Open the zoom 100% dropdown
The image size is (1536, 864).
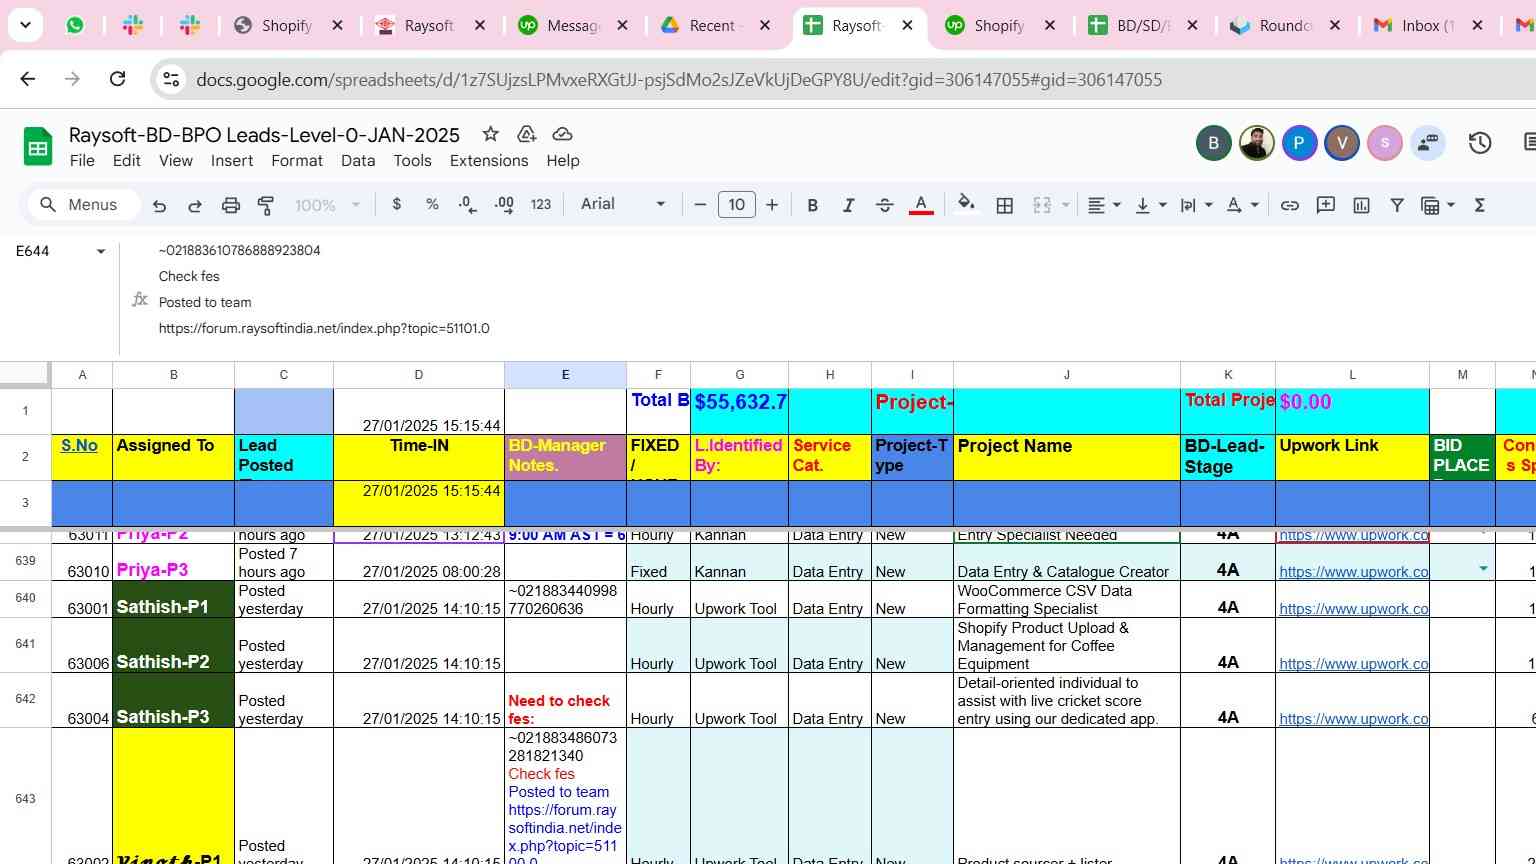(327, 205)
